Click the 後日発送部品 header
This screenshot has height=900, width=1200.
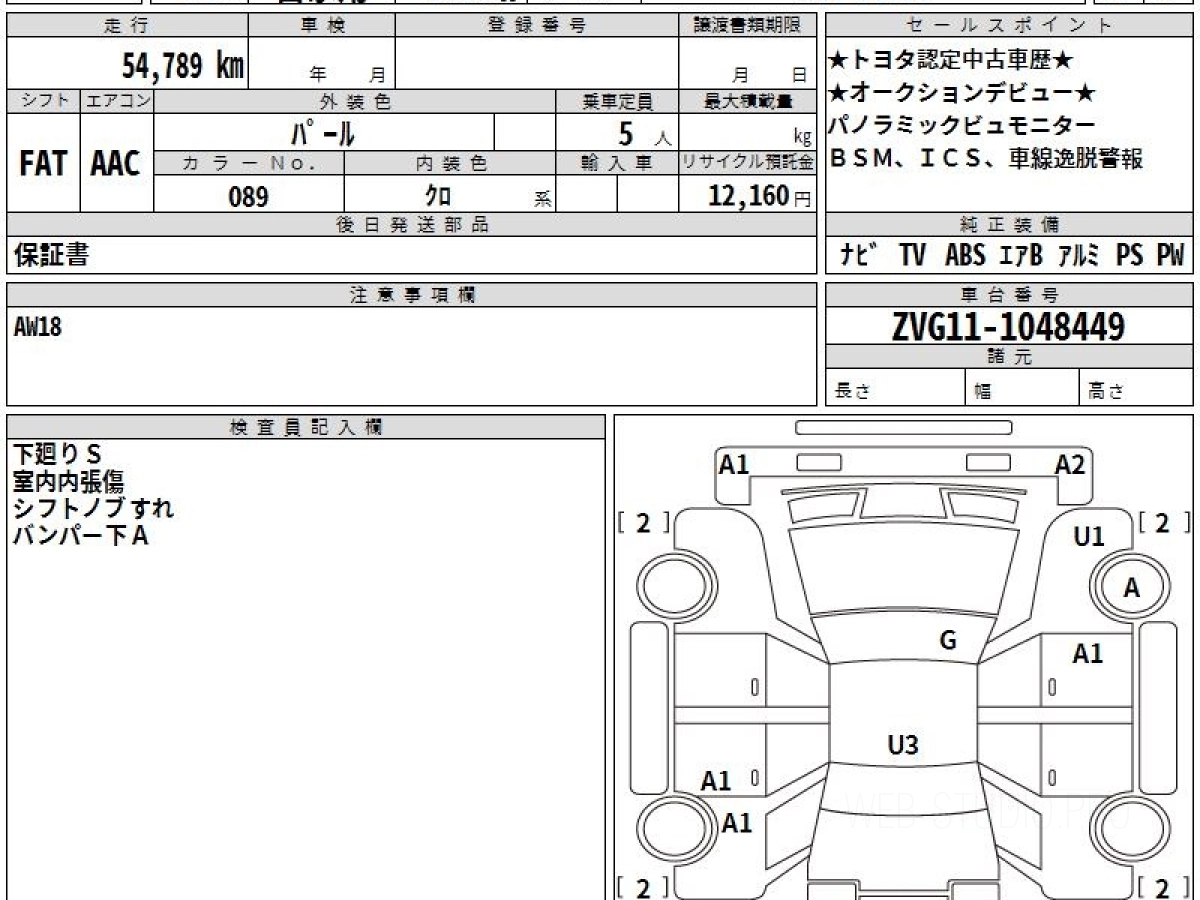[x=411, y=225]
